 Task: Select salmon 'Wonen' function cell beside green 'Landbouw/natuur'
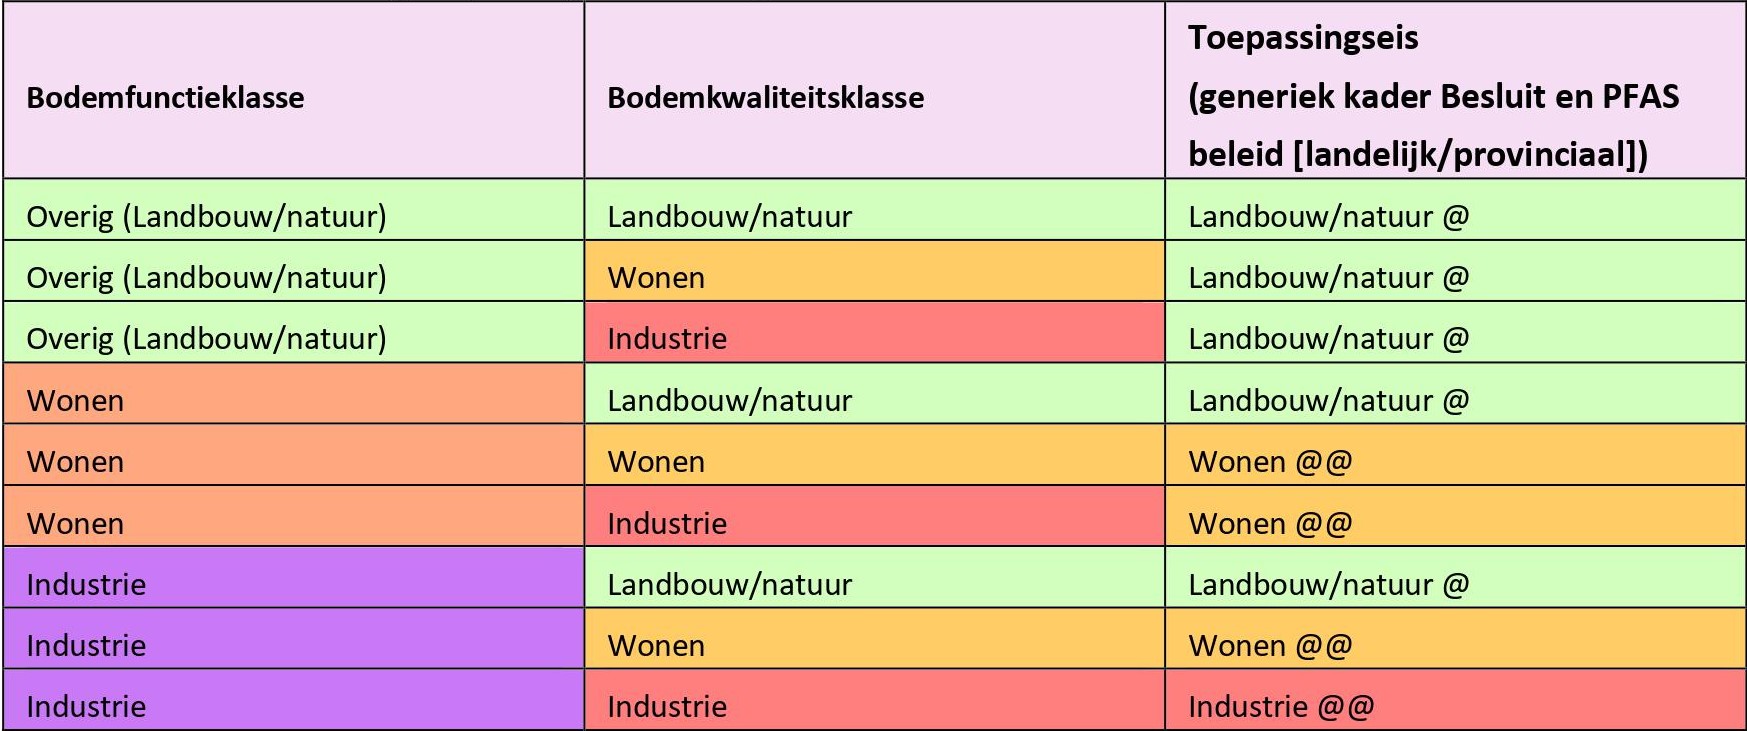(75, 400)
